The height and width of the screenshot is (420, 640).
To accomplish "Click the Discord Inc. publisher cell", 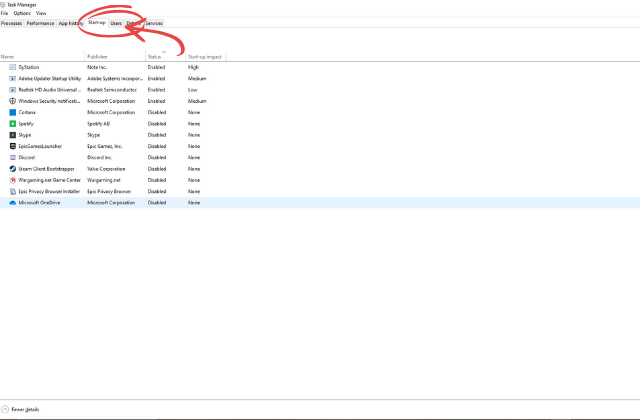I will (100, 158).
